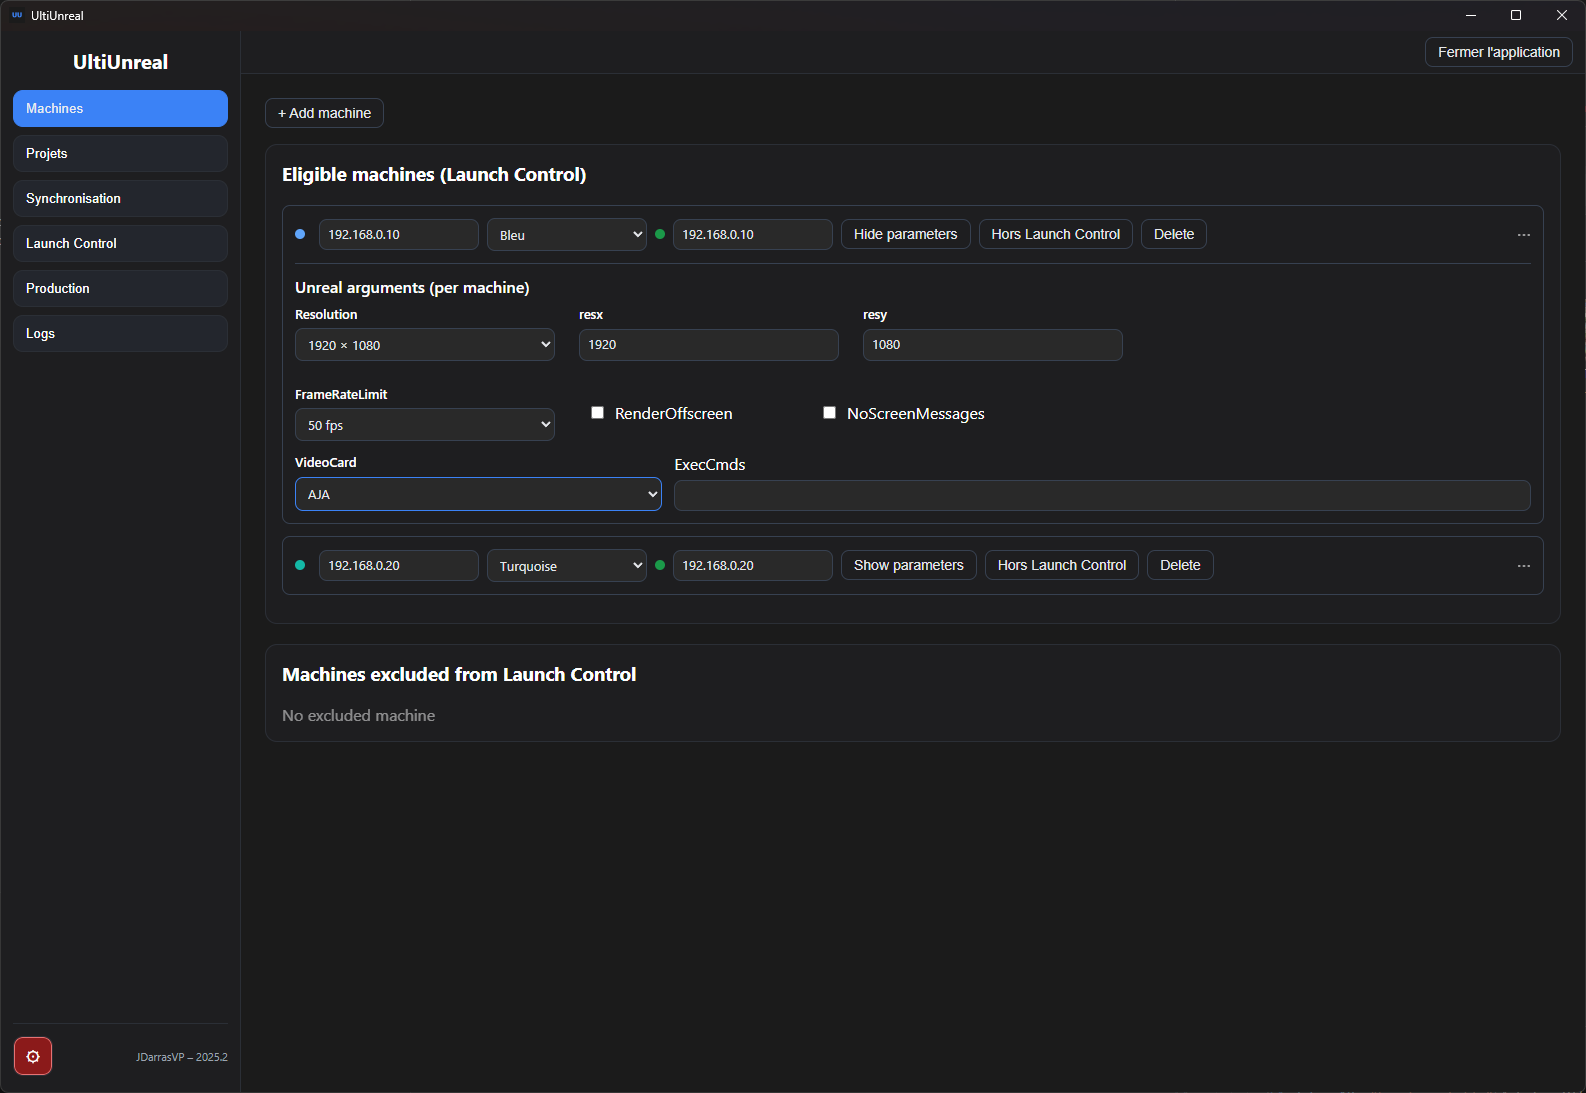Click the UltiUnreal title bar app icon
This screenshot has width=1586, height=1093.
click(x=17, y=15)
